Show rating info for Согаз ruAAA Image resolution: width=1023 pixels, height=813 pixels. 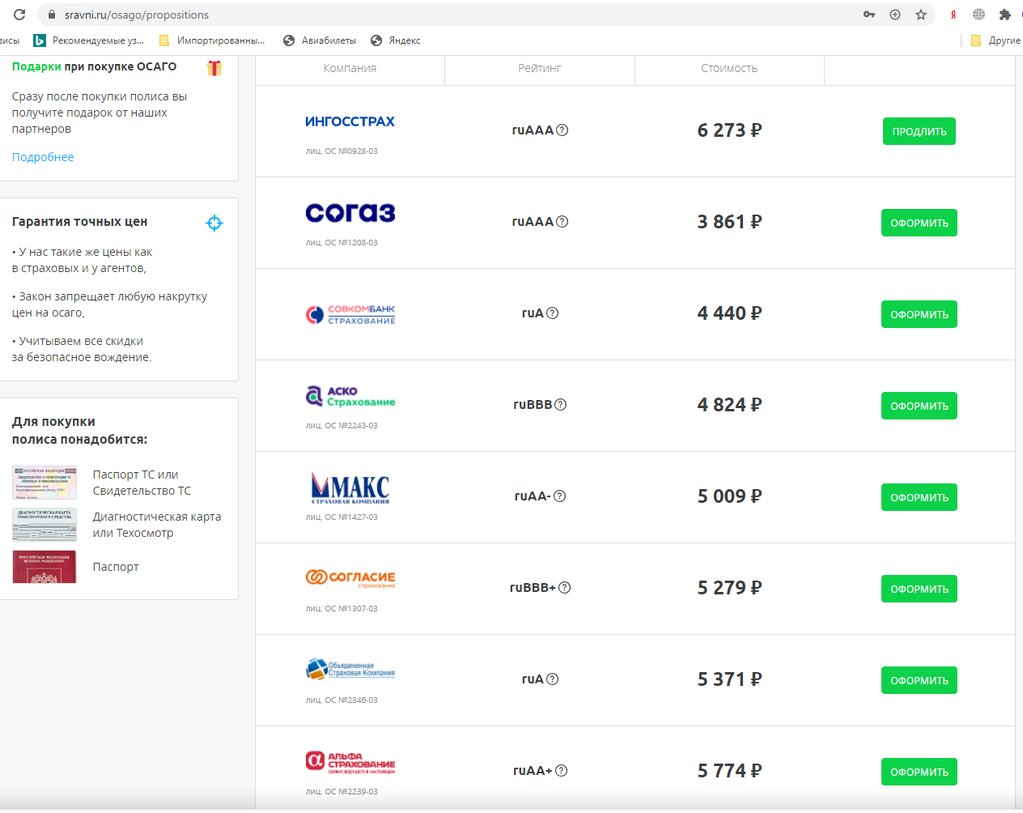pyautogui.click(x=562, y=221)
